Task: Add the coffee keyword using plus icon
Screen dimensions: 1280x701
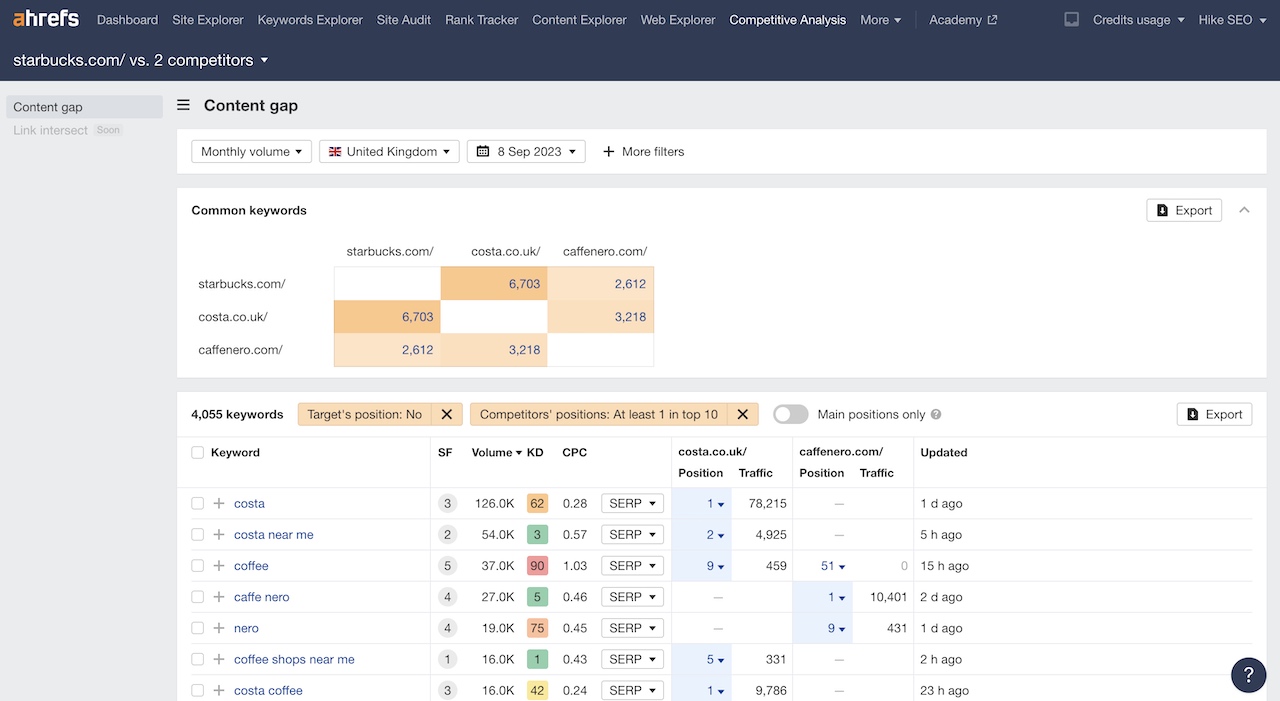Action: point(219,566)
